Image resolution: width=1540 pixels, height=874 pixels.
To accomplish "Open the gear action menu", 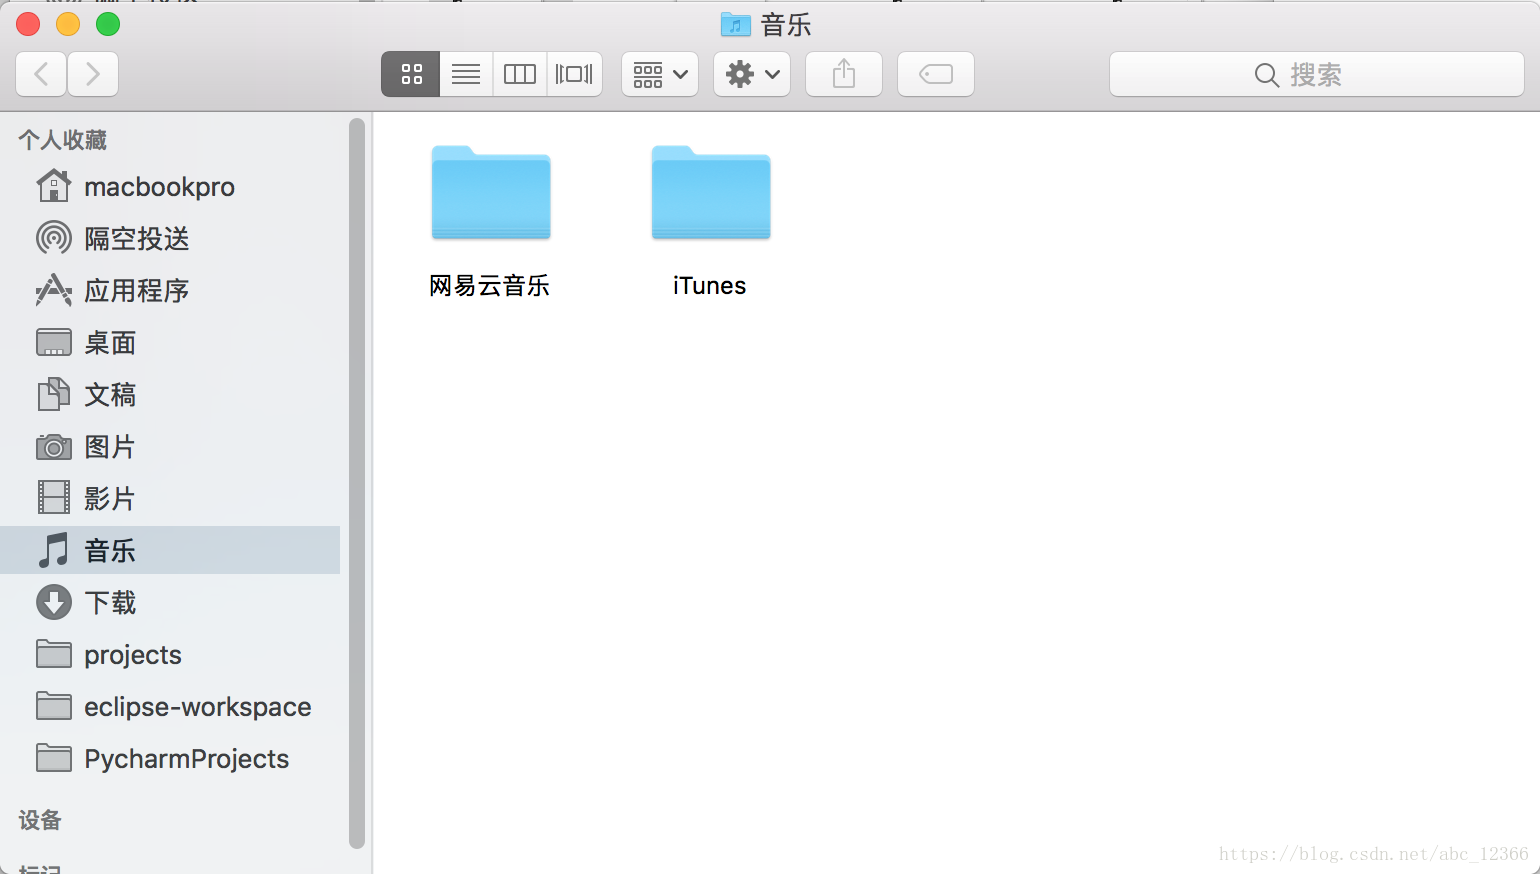I will 752,74.
